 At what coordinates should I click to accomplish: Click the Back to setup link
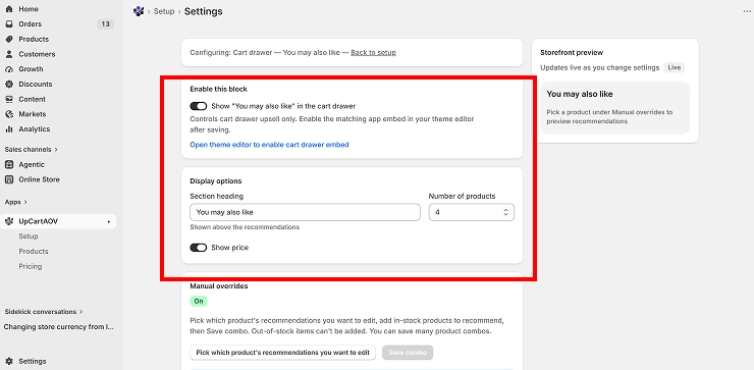tap(373, 52)
